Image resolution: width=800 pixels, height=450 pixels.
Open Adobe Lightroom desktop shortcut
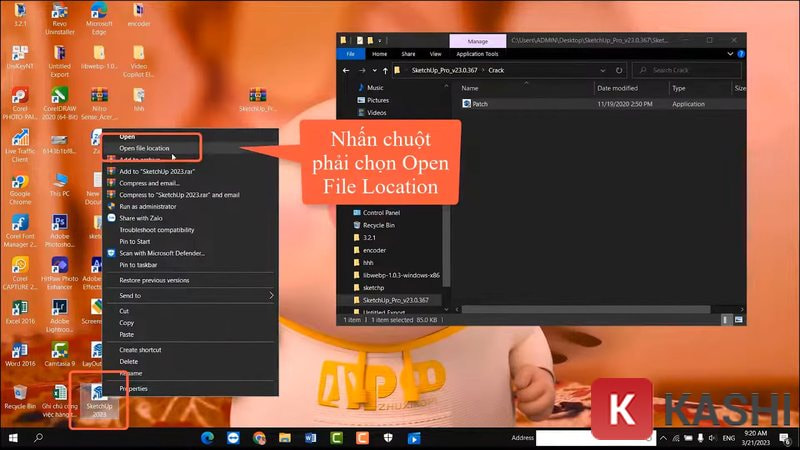tap(60, 316)
